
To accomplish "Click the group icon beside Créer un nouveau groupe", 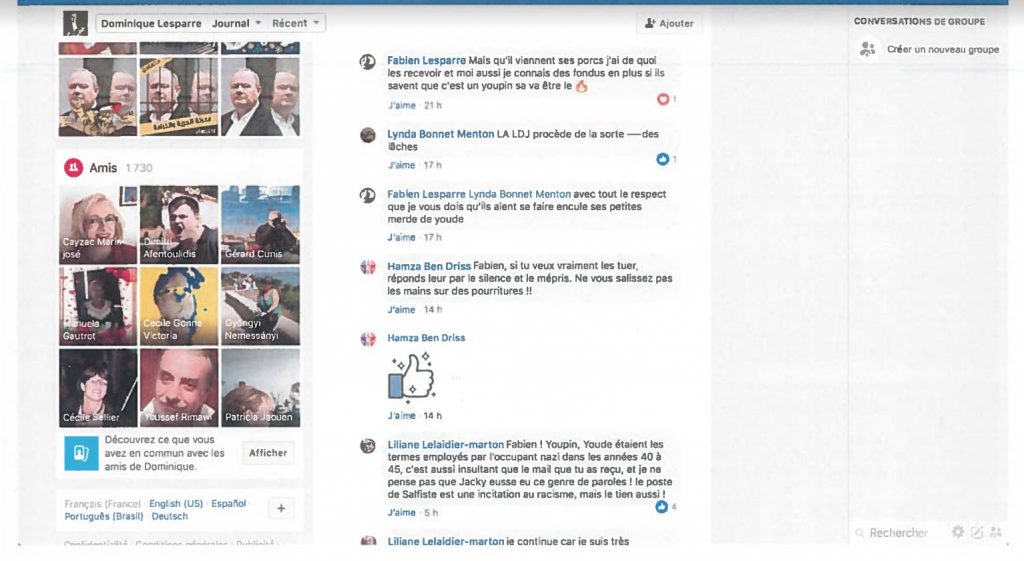I will click(867, 49).
